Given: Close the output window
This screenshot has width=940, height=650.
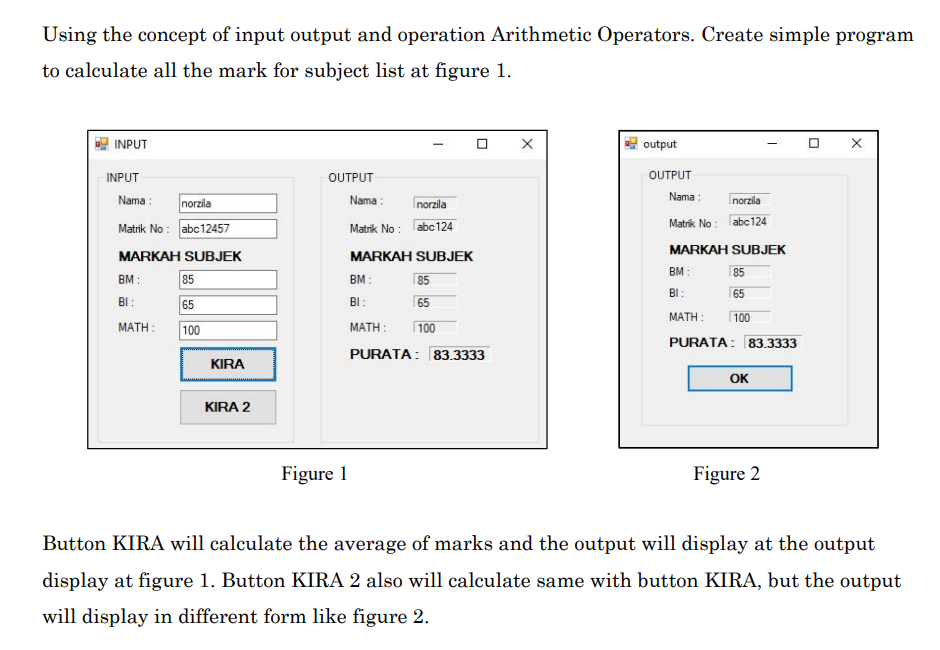Looking at the screenshot, I should tap(857, 143).
